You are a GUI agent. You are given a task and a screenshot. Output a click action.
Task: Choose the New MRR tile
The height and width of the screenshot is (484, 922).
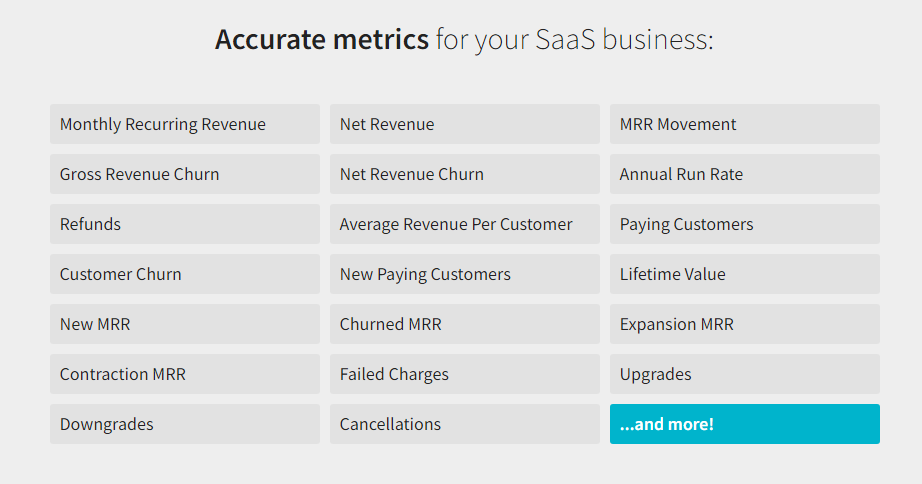point(185,324)
